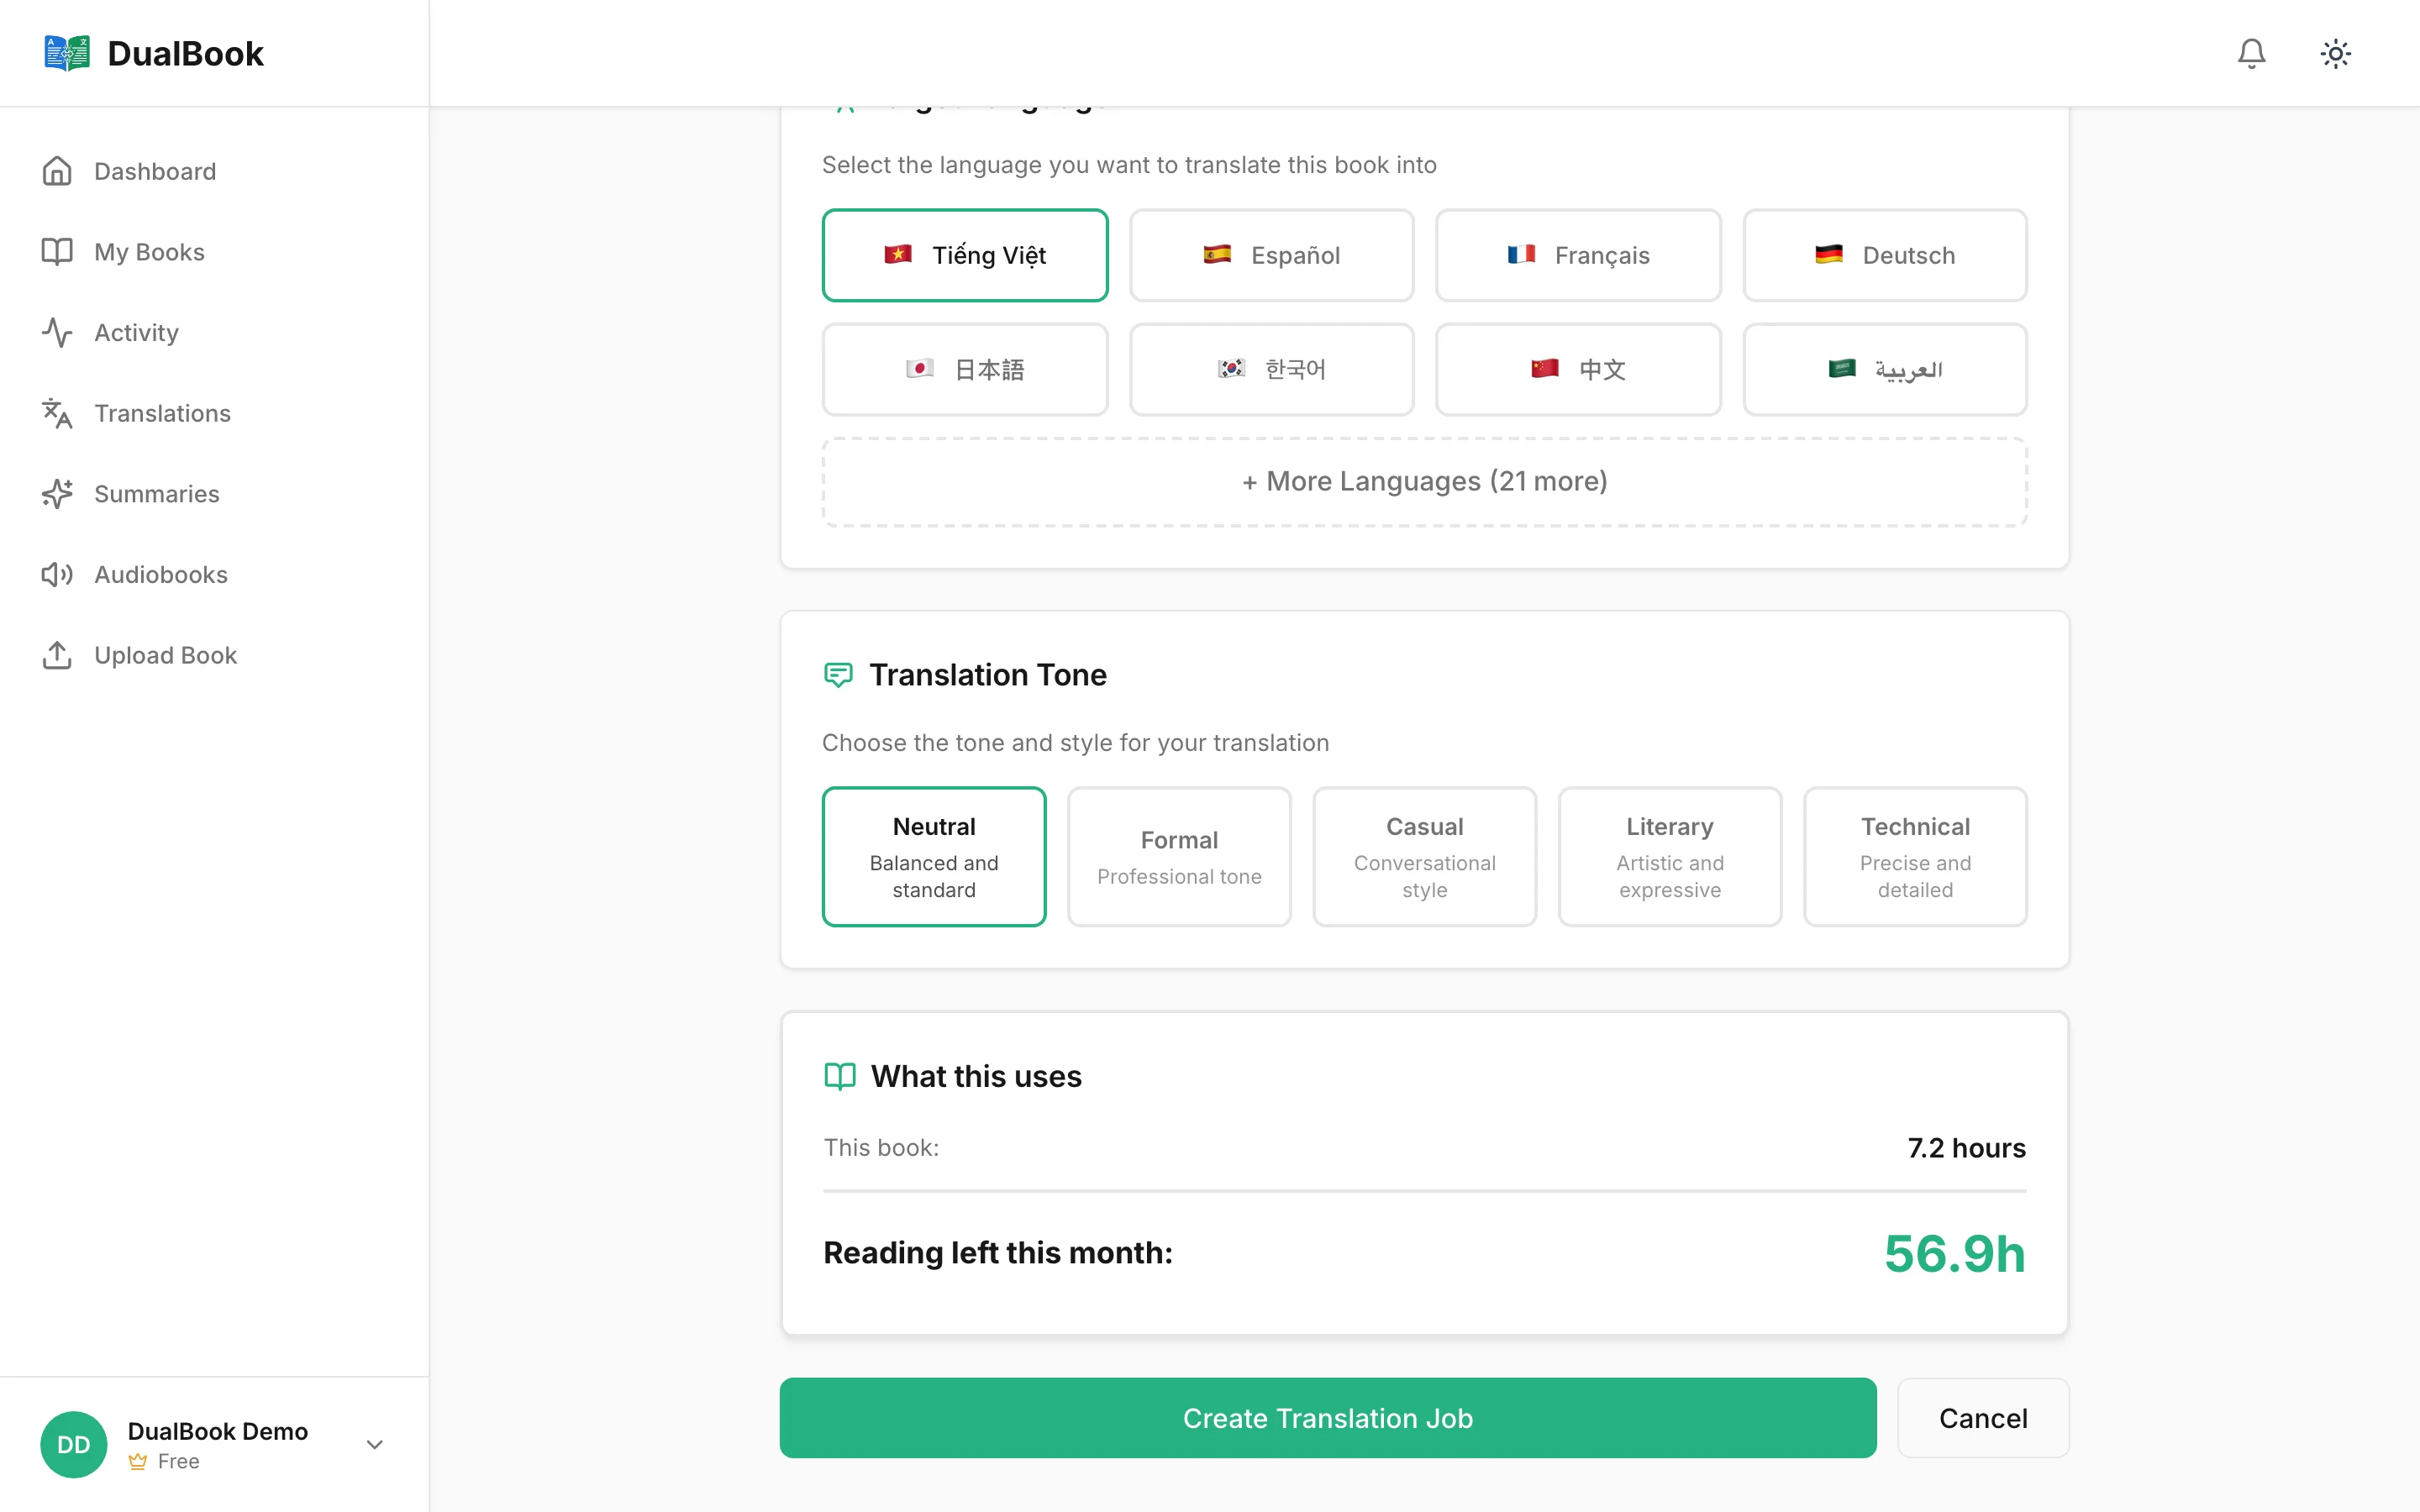Screen dimensions: 2420x1512
Task: Pick the Formal translation tone
Action: click(x=1179, y=856)
